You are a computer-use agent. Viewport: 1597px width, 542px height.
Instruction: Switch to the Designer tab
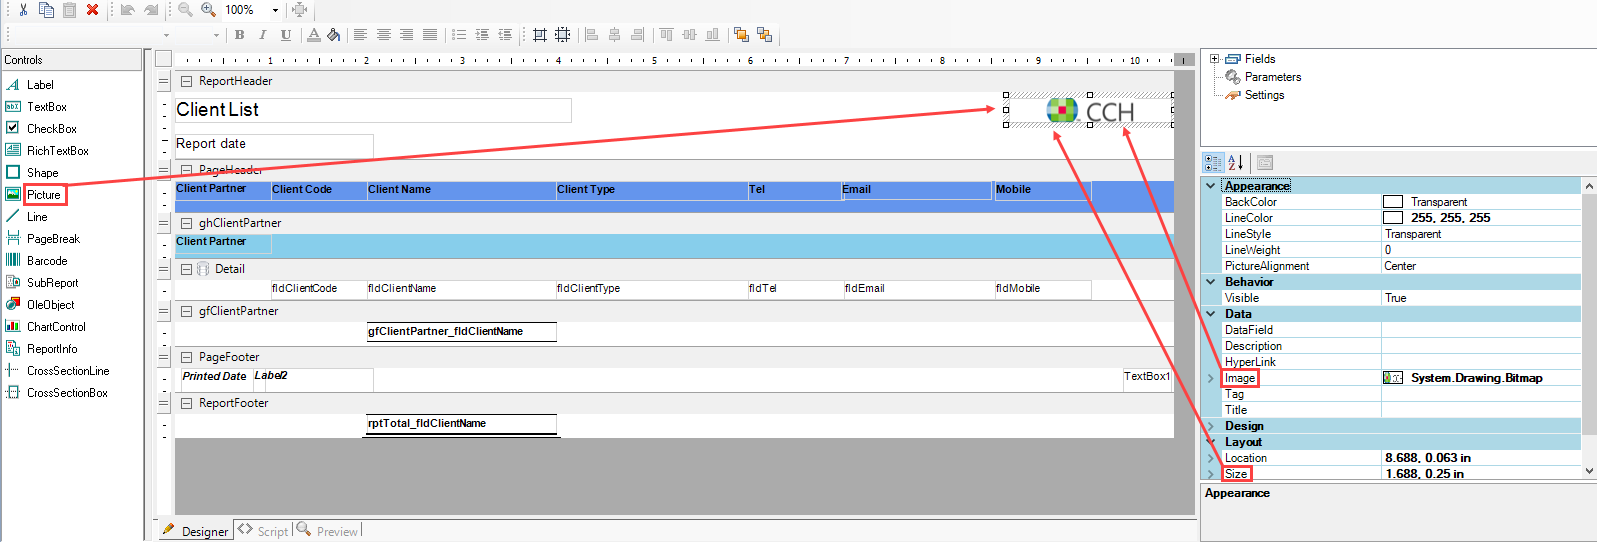click(x=196, y=531)
